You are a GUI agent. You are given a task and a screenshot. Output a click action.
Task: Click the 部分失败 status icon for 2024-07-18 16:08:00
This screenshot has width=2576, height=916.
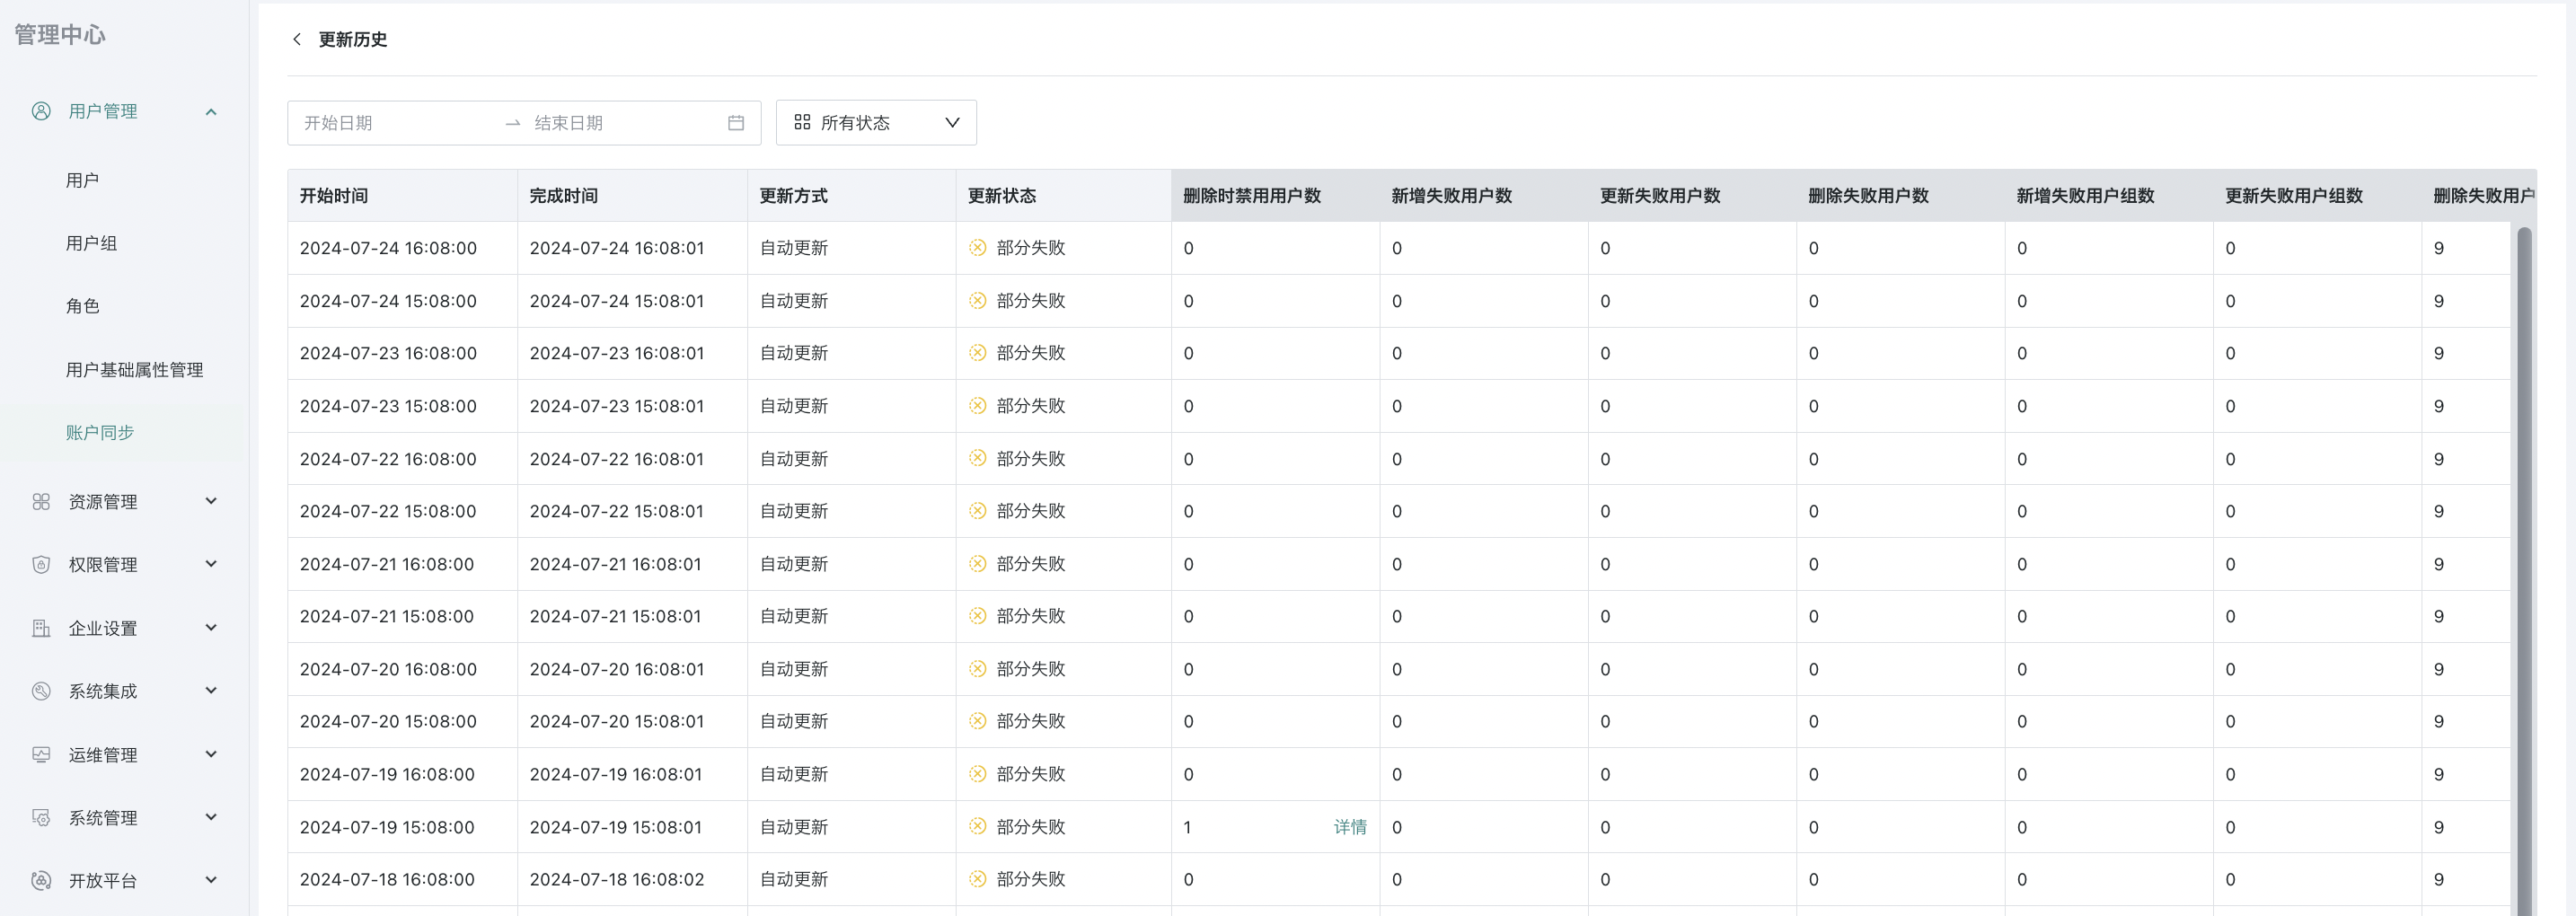978,879
